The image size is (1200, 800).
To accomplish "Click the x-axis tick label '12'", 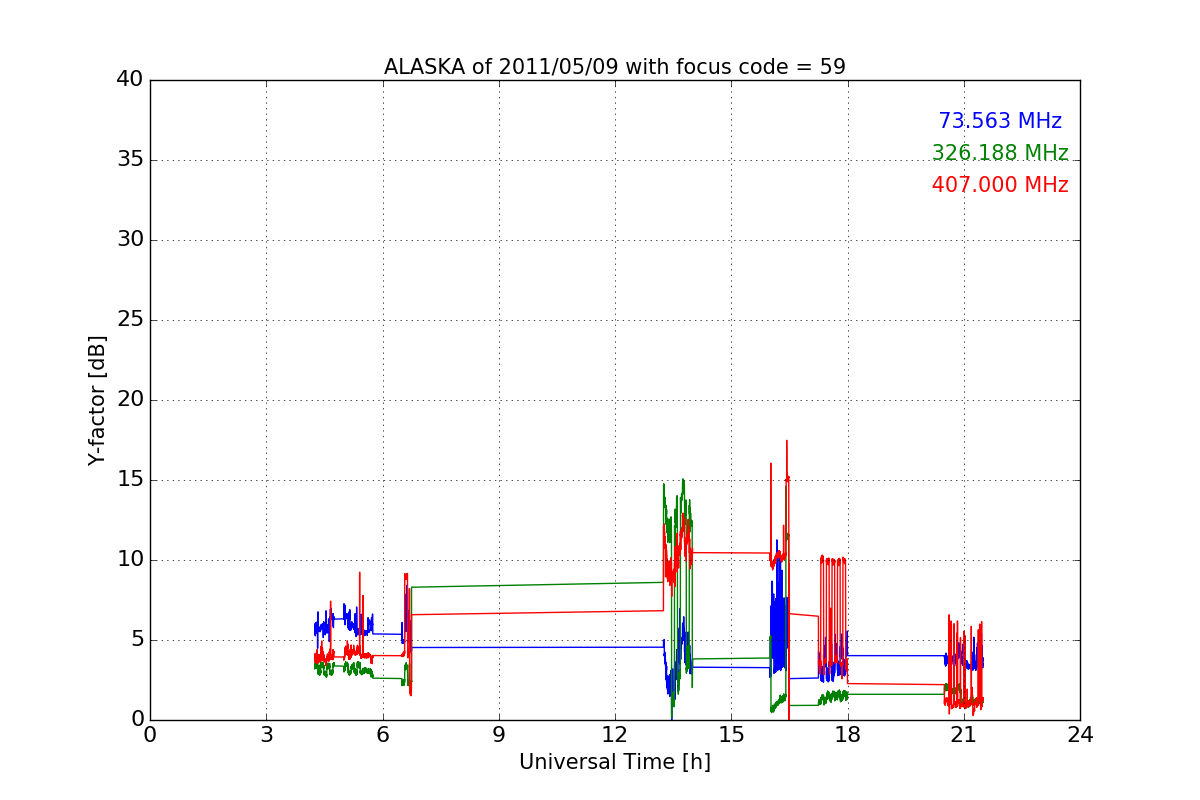I will point(615,735).
